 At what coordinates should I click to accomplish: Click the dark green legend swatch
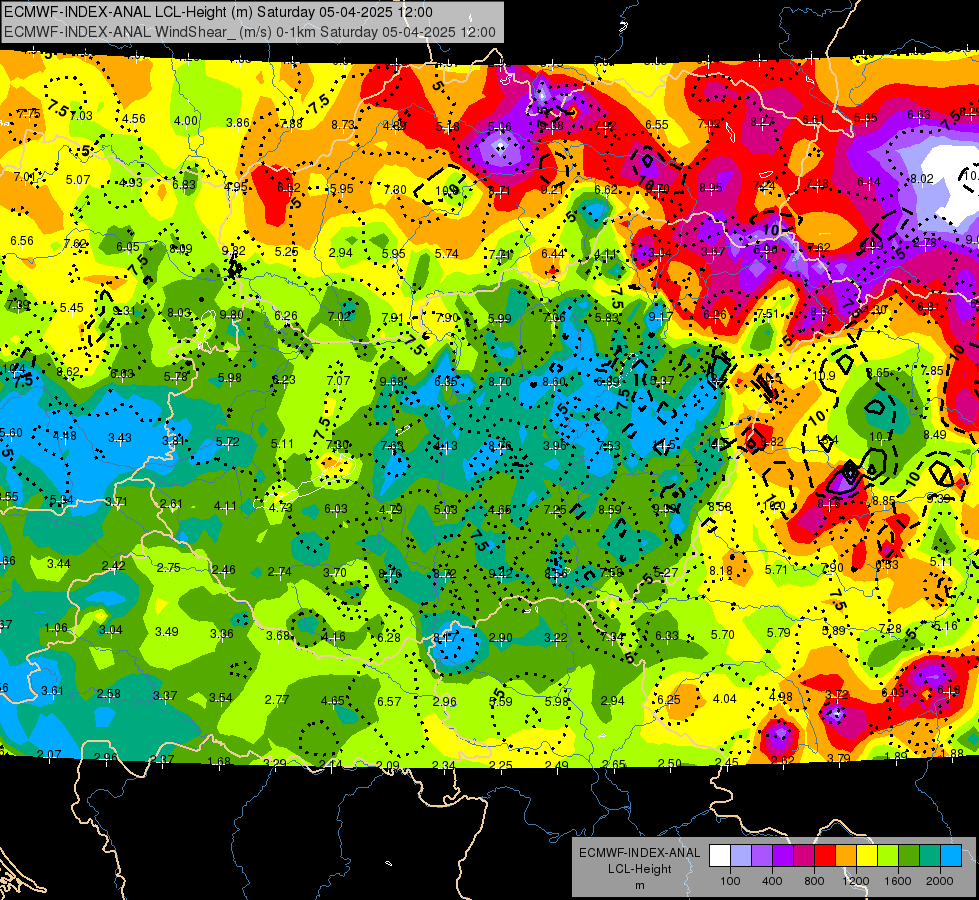coord(910,856)
